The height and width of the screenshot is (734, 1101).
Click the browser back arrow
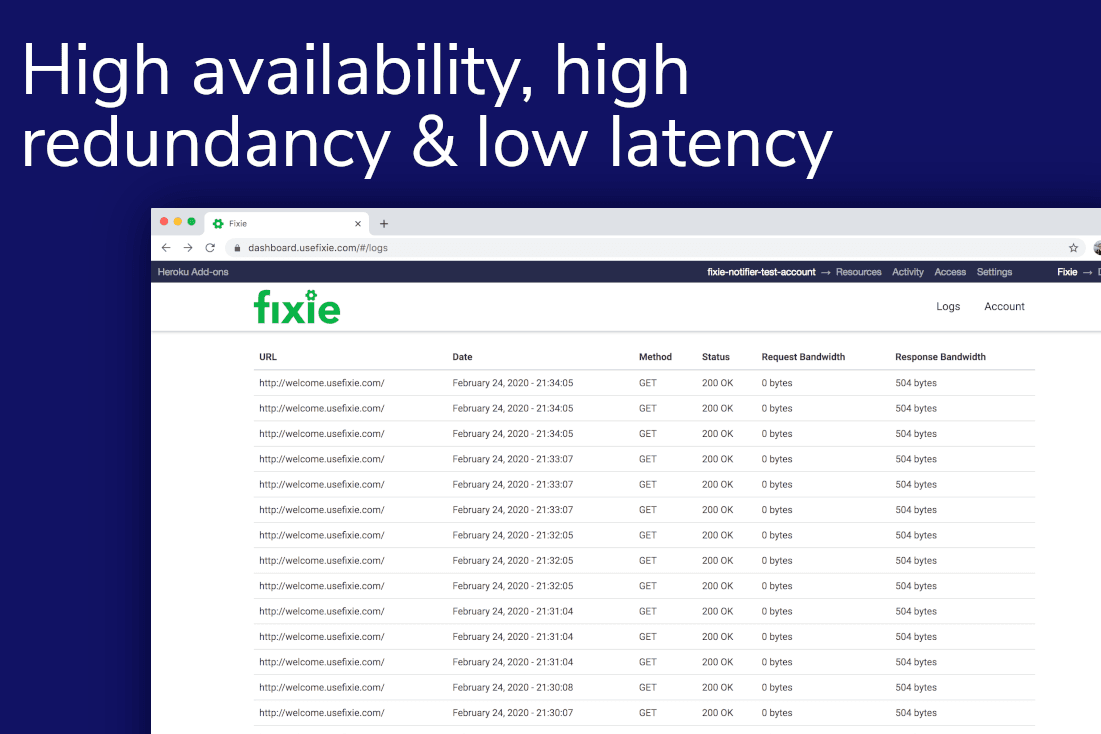pos(166,248)
